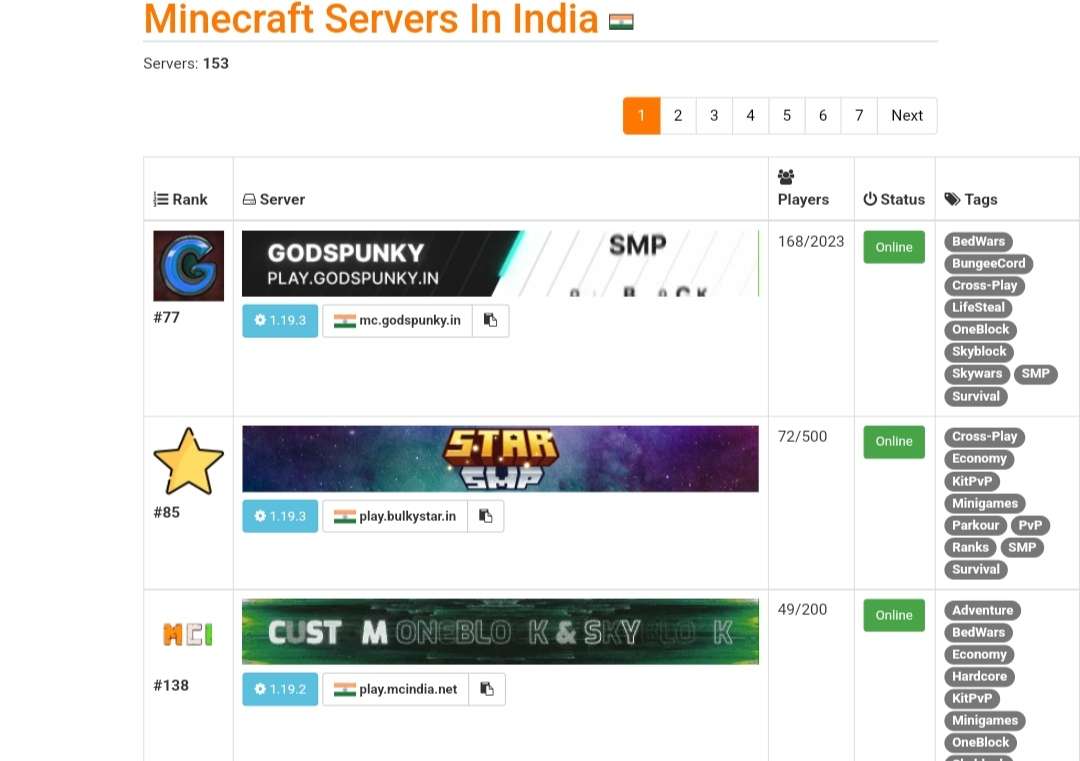Click the yellow star server icon
Viewport: 1080px width, 761px height.
pos(188,461)
